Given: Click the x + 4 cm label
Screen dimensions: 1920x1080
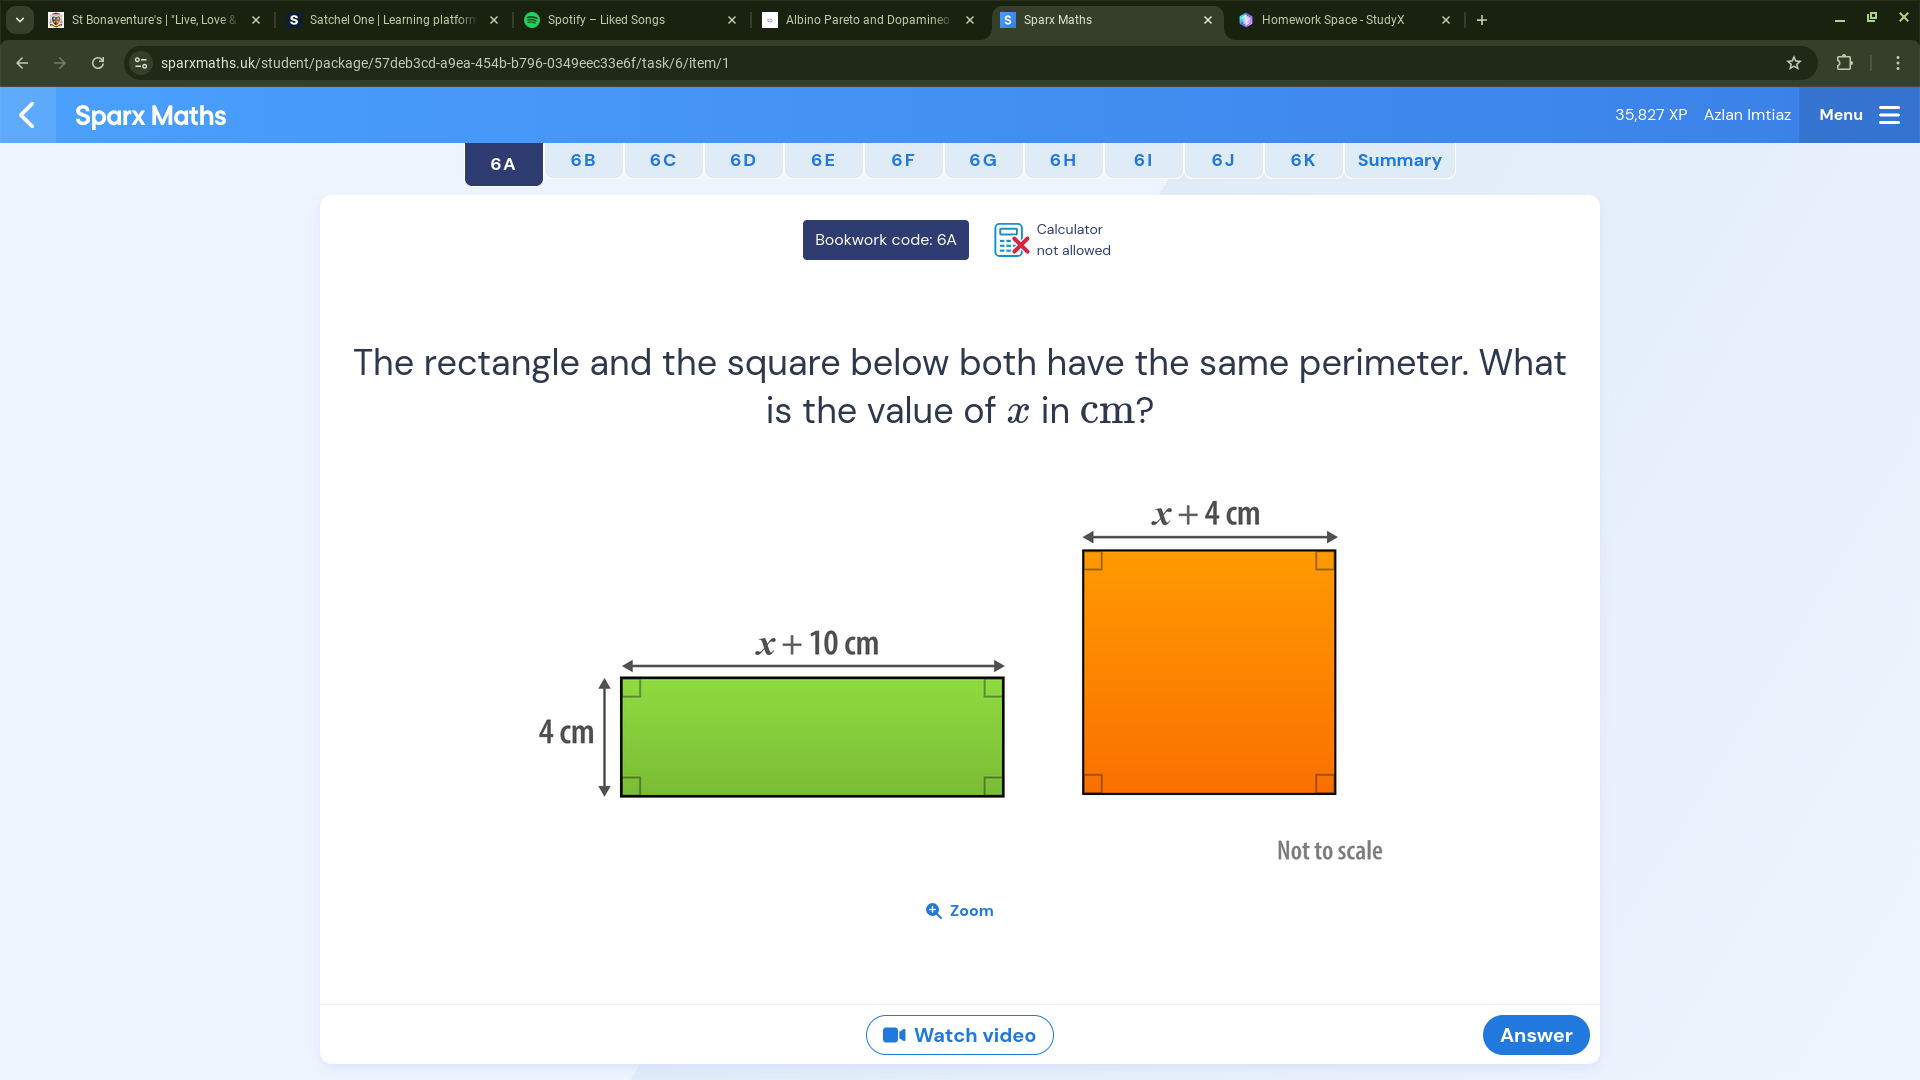Looking at the screenshot, I should click(1206, 514).
